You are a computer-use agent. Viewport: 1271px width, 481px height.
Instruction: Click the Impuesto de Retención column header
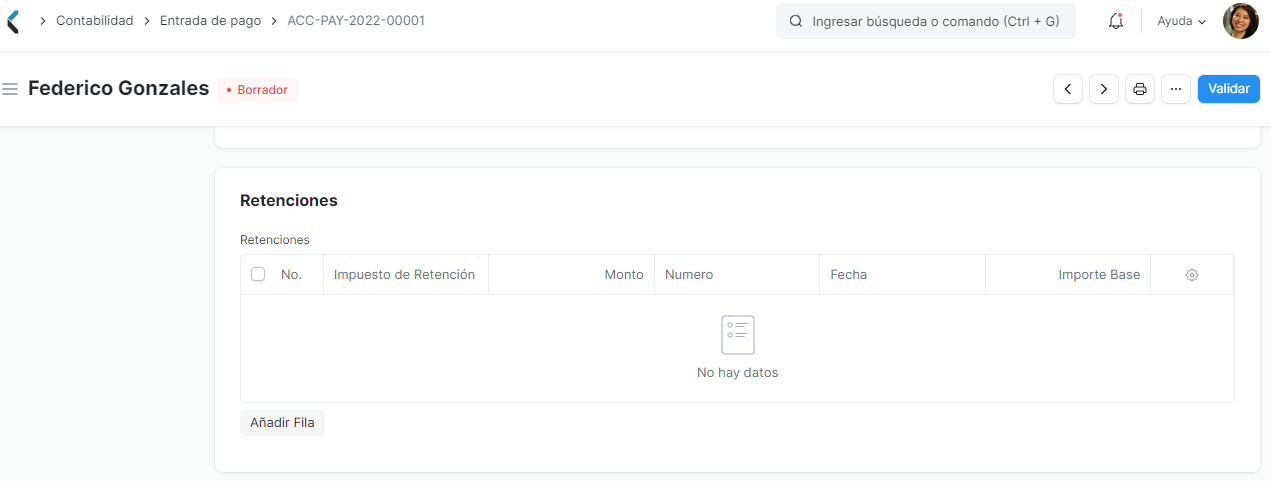click(404, 274)
